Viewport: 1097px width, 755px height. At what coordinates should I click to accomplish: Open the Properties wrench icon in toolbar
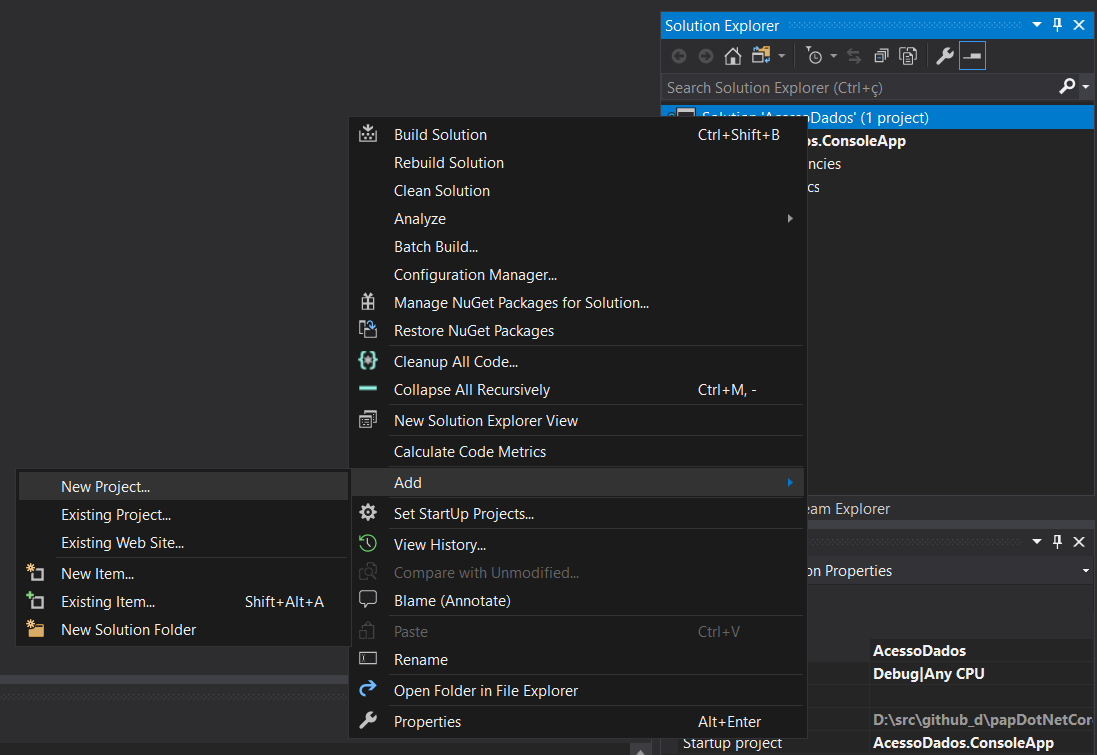coord(944,56)
